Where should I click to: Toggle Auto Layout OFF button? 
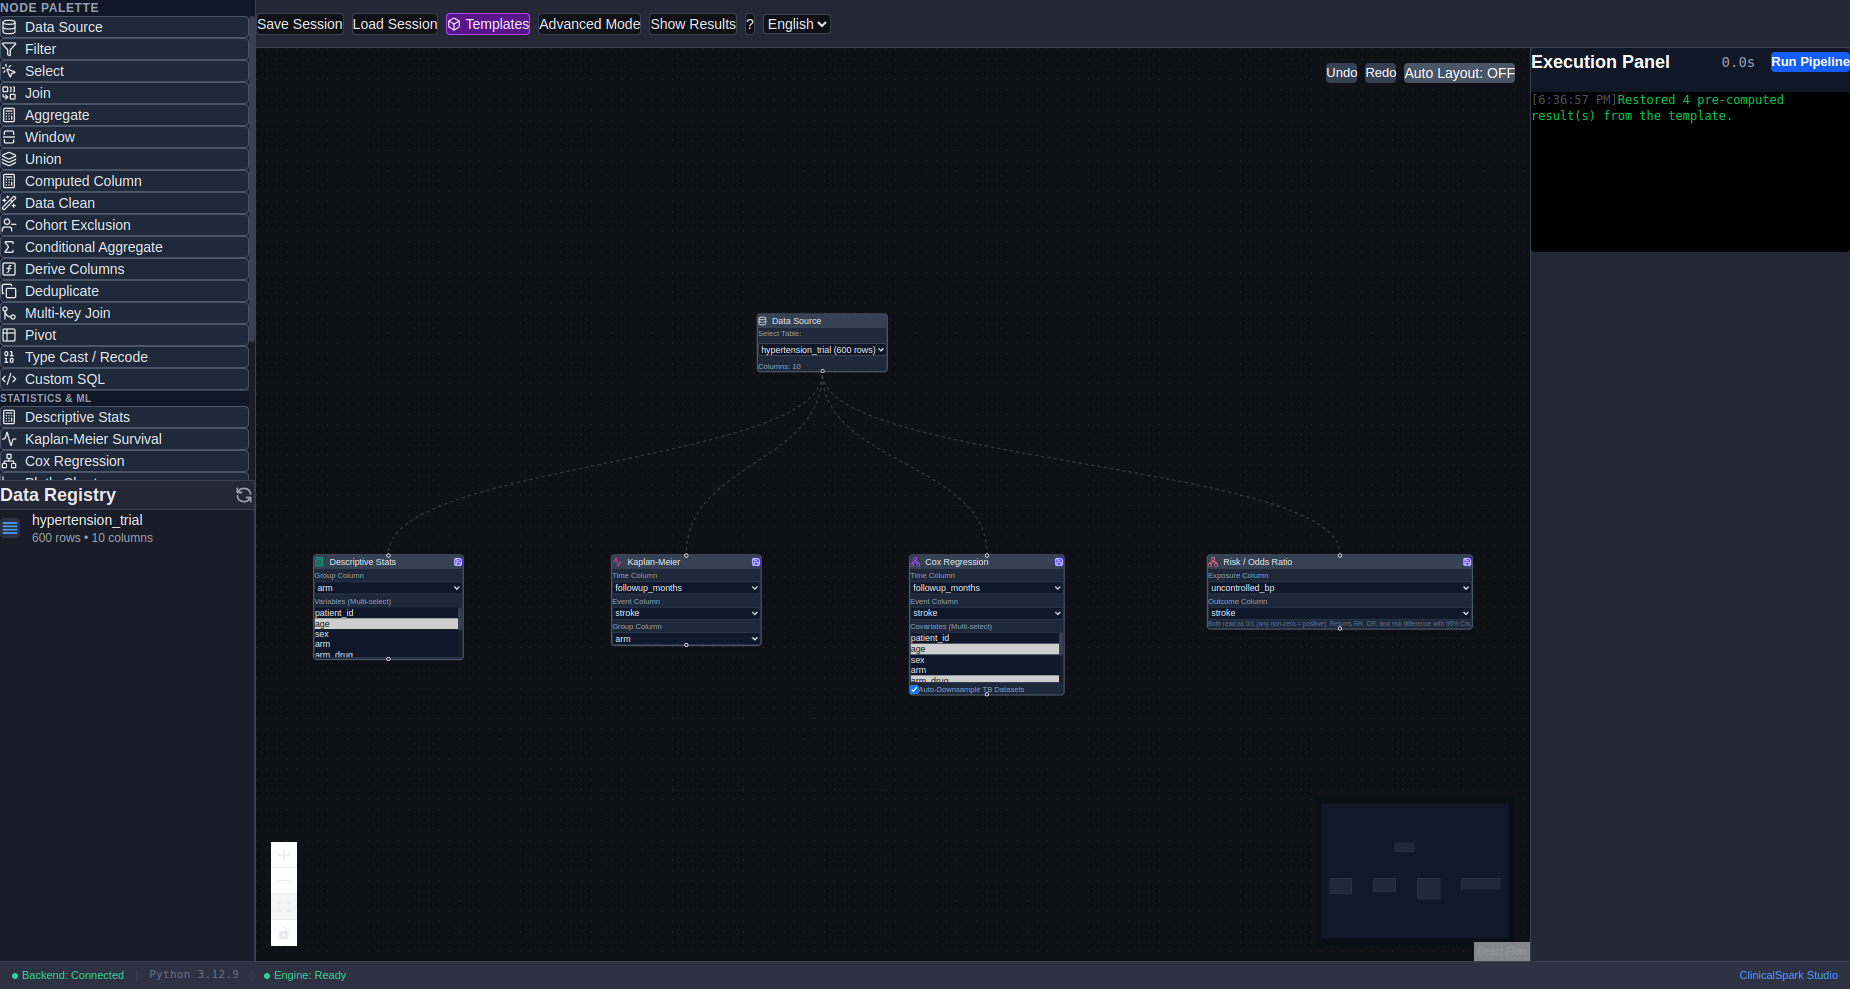pos(1459,73)
